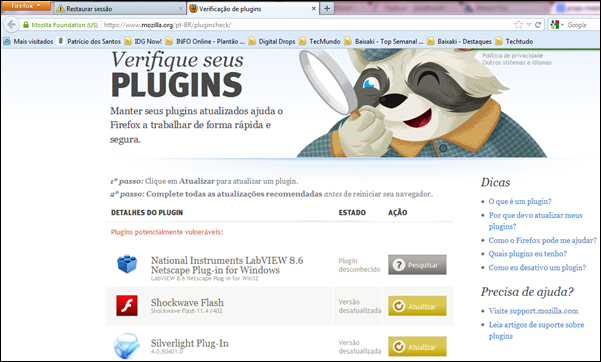Click the Outros sistemas e idiomas link

[x=517, y=63]
